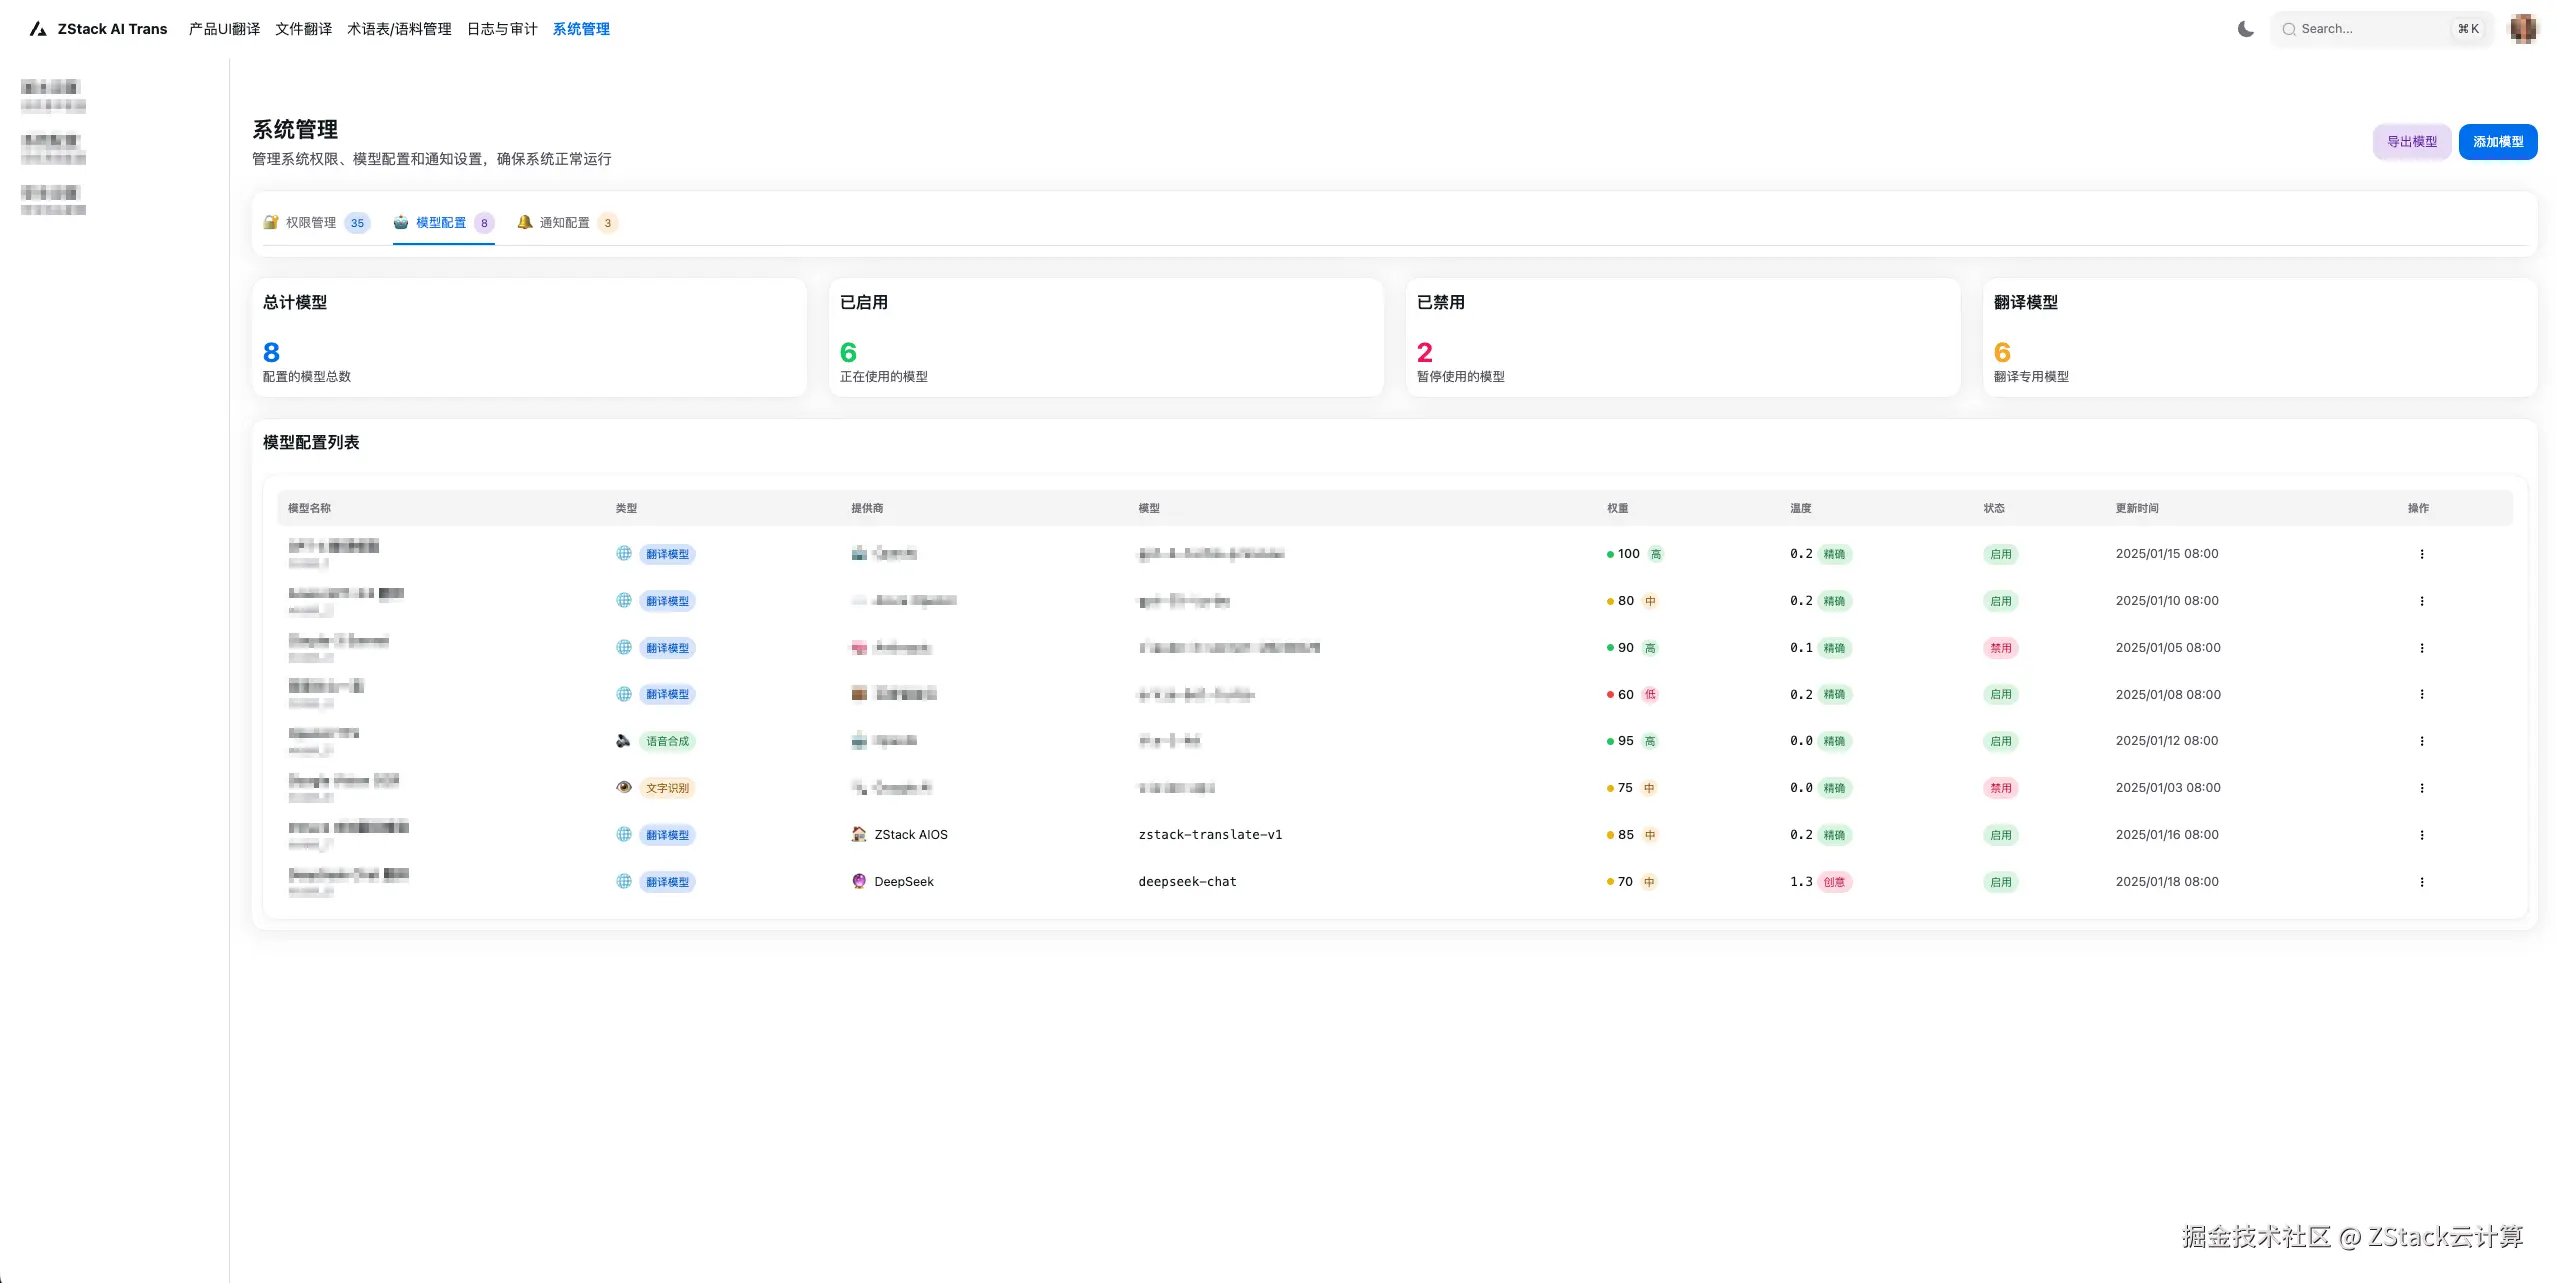Open actions menu for deepseek-chat row
Screen dimensions: 2556x1283
click(x=2421, y=882)
